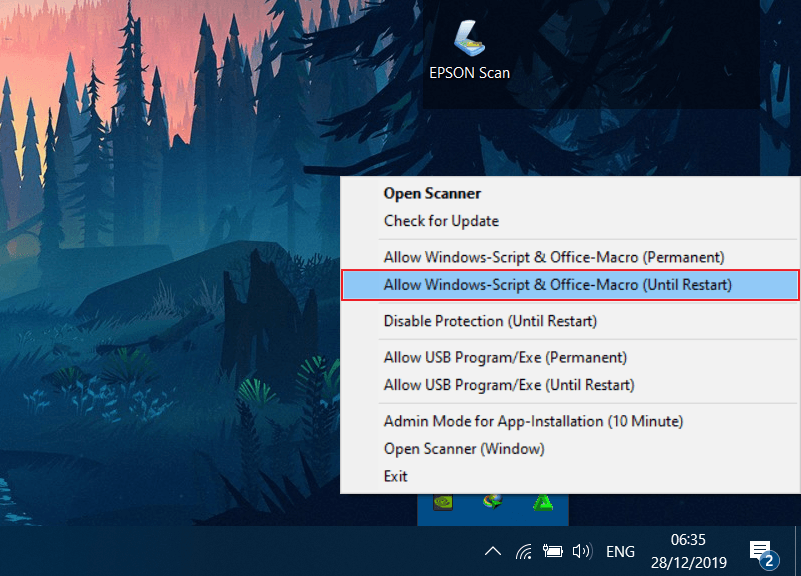This screenshot has width=801, height=576.
Task: Choose Disable Protection (Until Restart)
Action: pos(570,321)
